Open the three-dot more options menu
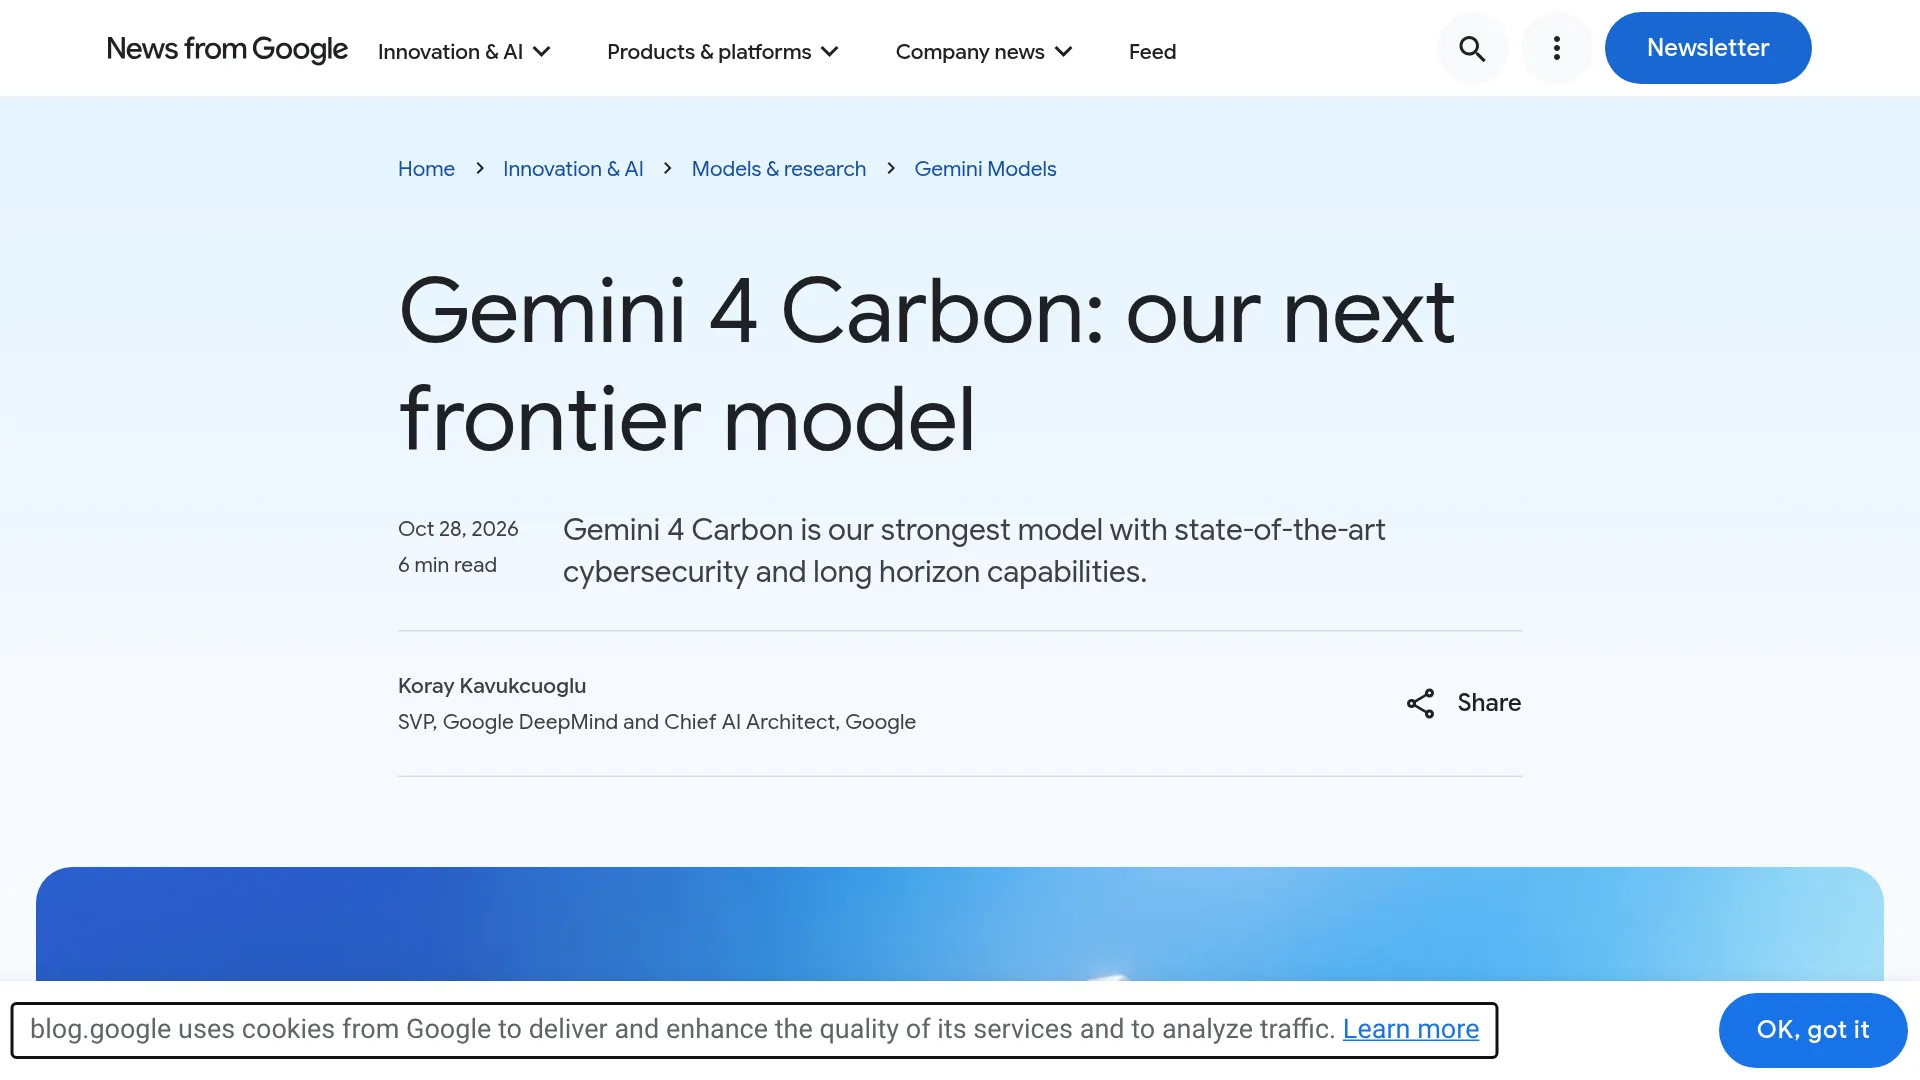This screenshot has width=1920, height=1080. 1557,48
